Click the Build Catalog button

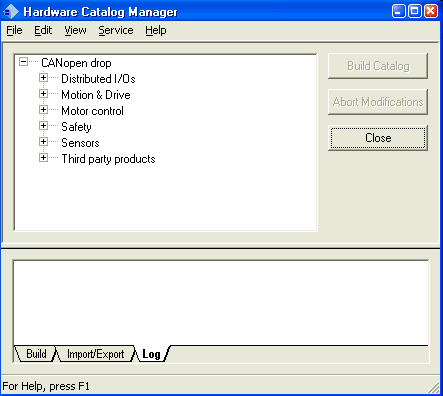click(x=378, y=66)
